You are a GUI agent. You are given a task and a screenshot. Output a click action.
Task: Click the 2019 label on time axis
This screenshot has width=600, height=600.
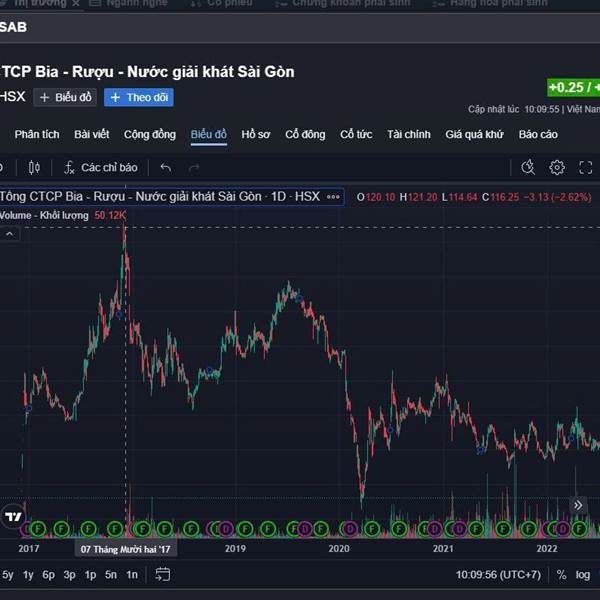(235, 548)
